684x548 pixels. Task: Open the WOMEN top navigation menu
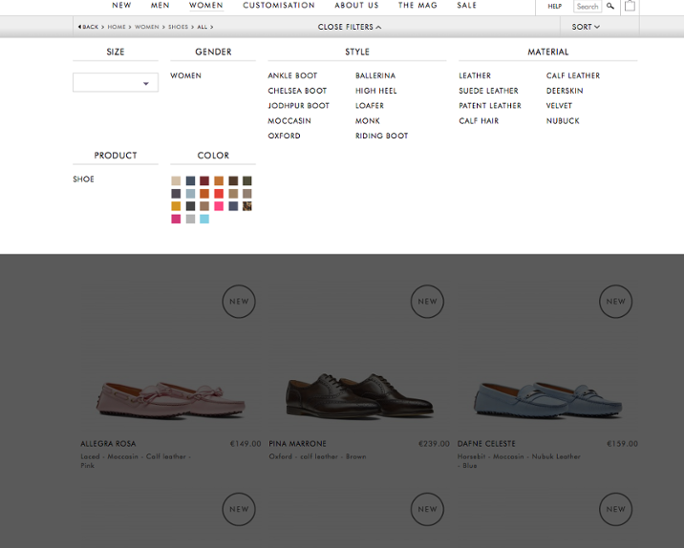[x=206, y=5]
